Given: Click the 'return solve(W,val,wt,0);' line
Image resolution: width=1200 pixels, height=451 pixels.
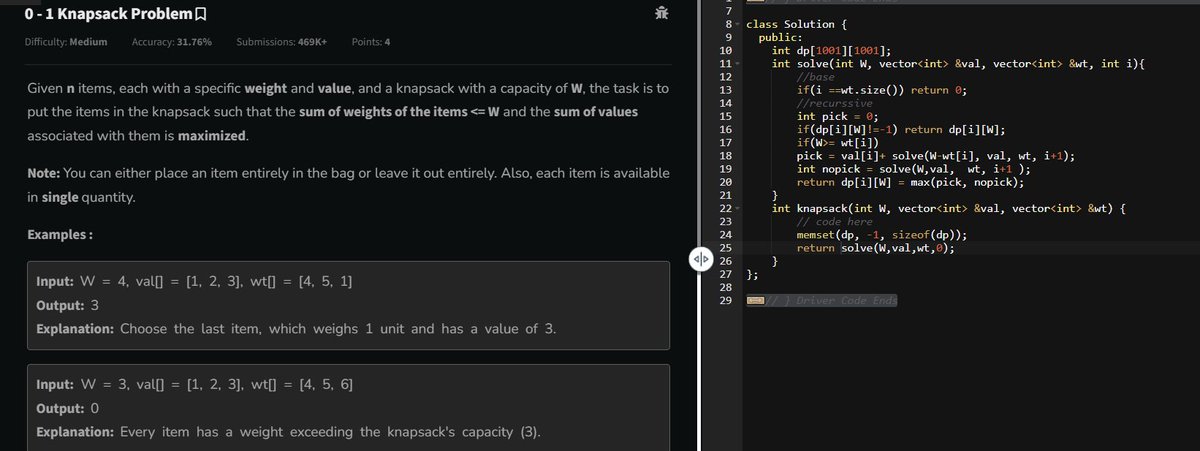Looking at the screenshot, I should pyautogui.click(x=875, y=248).
